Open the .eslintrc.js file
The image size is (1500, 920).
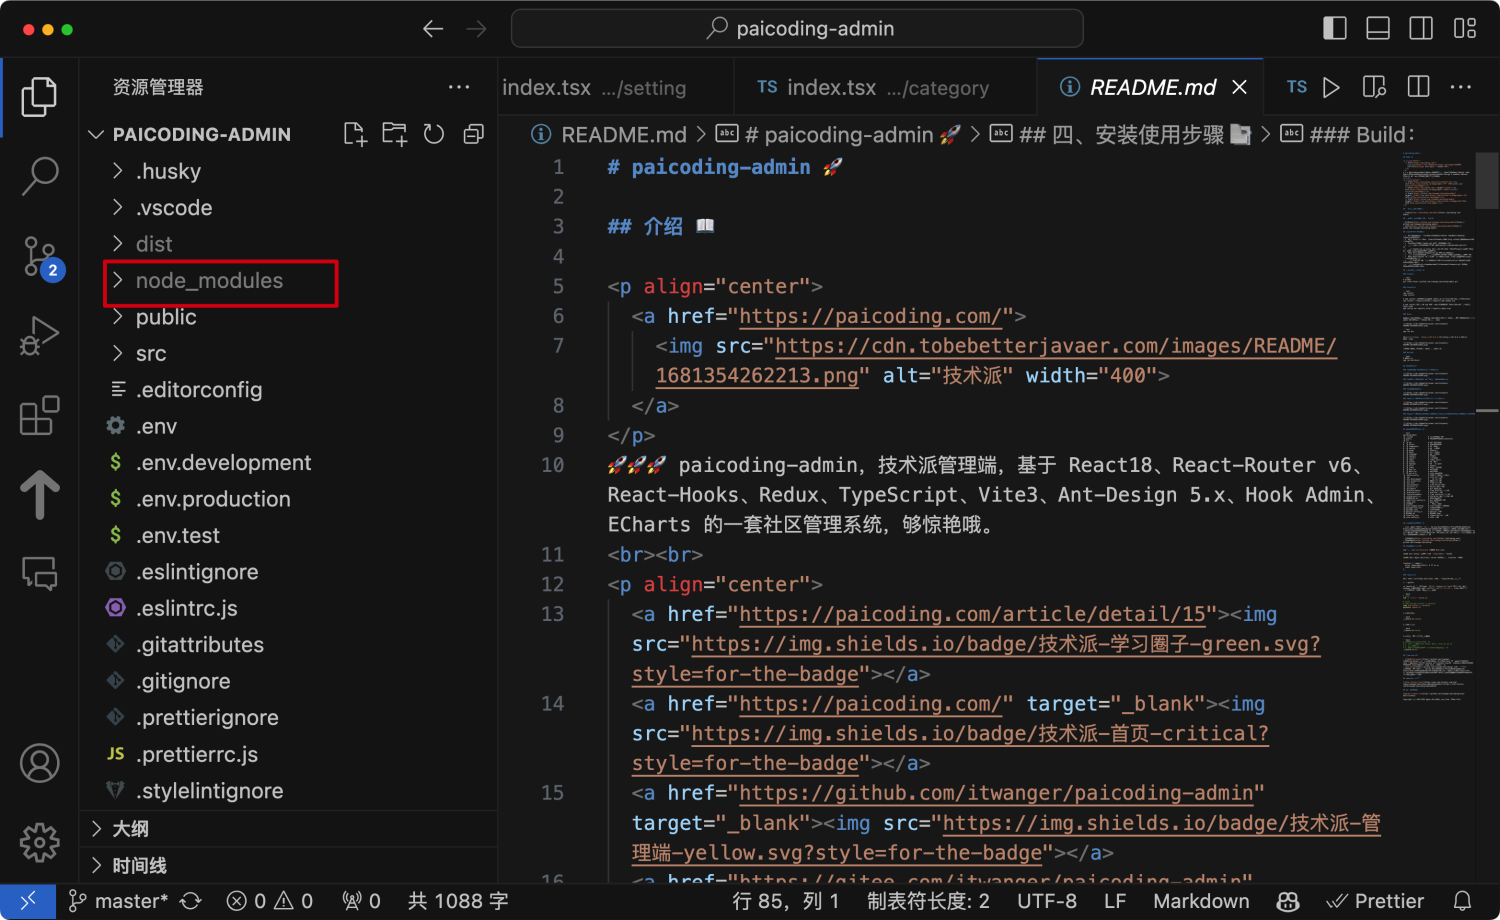click(288, 609)
